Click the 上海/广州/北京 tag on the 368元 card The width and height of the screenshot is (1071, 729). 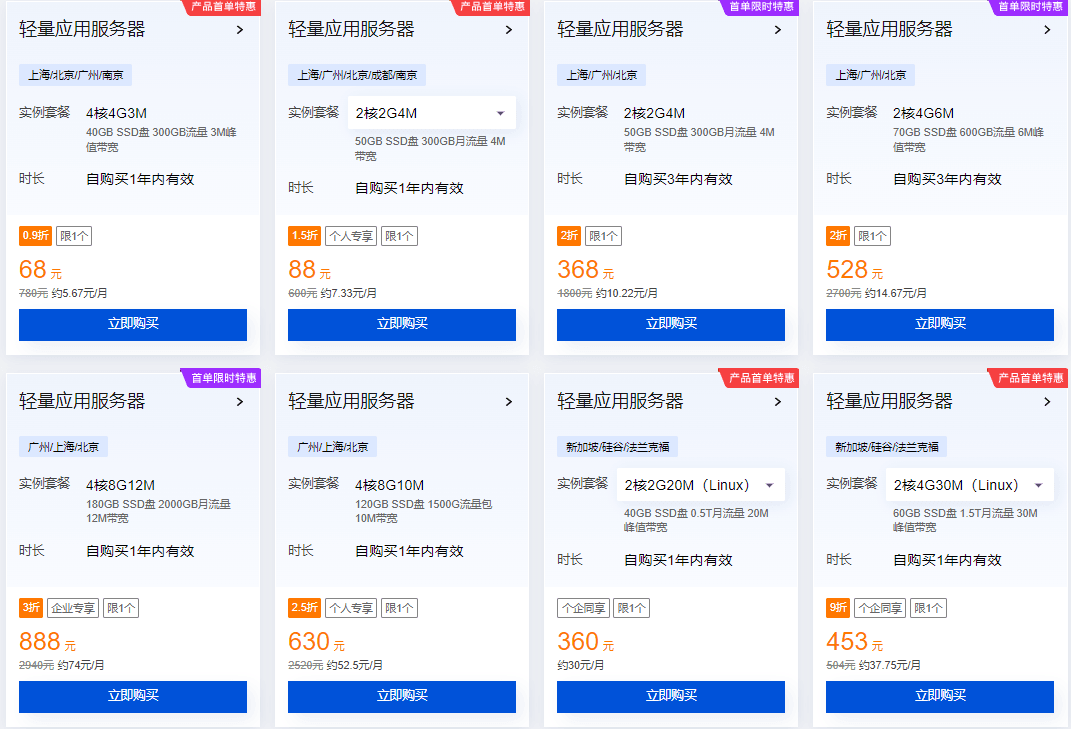[x=602, y=75]
